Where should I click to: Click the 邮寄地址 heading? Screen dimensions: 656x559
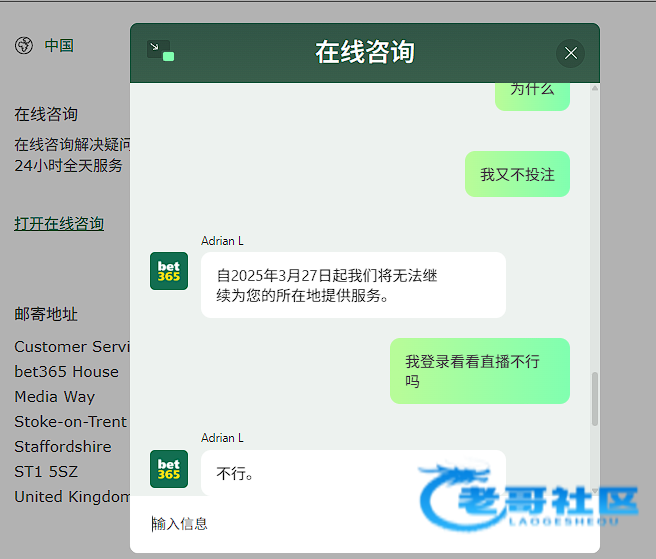46,314
